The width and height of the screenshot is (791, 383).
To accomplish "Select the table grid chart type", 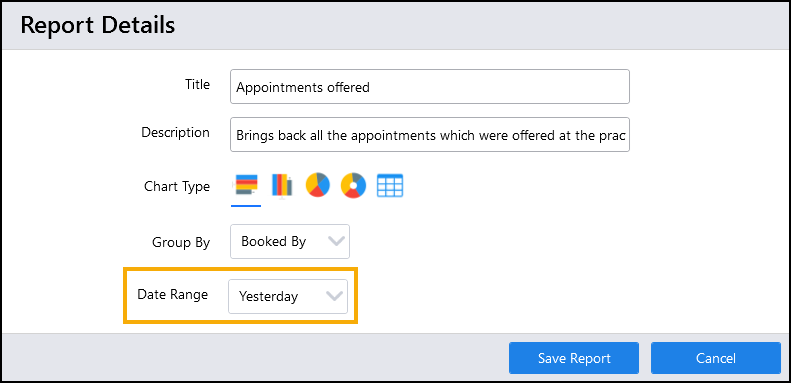I will coord(390,185).
